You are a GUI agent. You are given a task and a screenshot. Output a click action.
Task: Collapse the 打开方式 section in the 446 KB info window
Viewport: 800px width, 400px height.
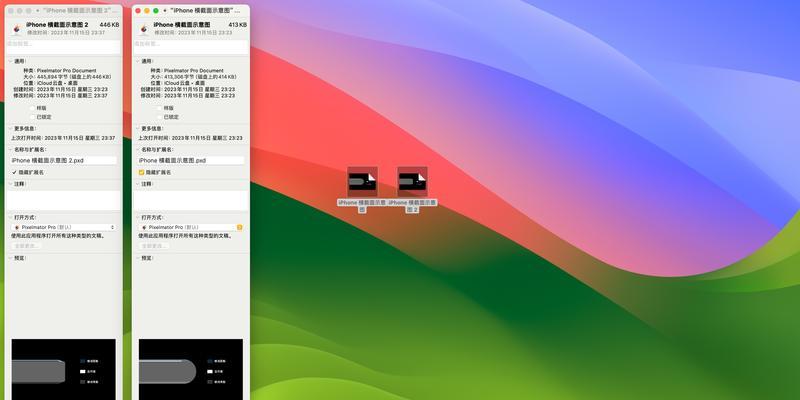(10, 217)
